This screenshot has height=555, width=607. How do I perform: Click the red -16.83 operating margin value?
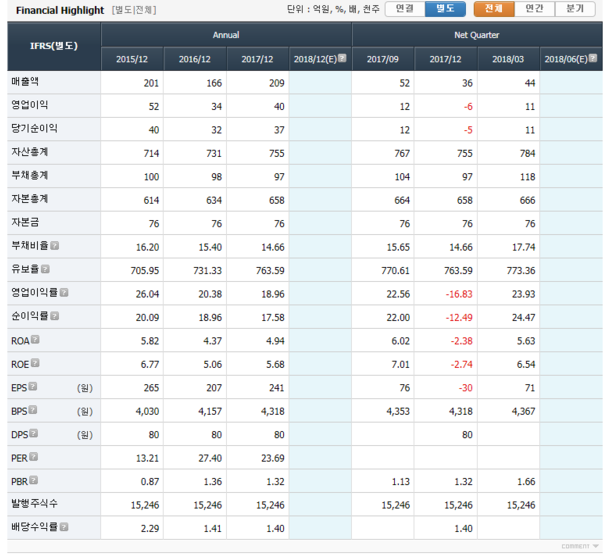coord(459,294)
